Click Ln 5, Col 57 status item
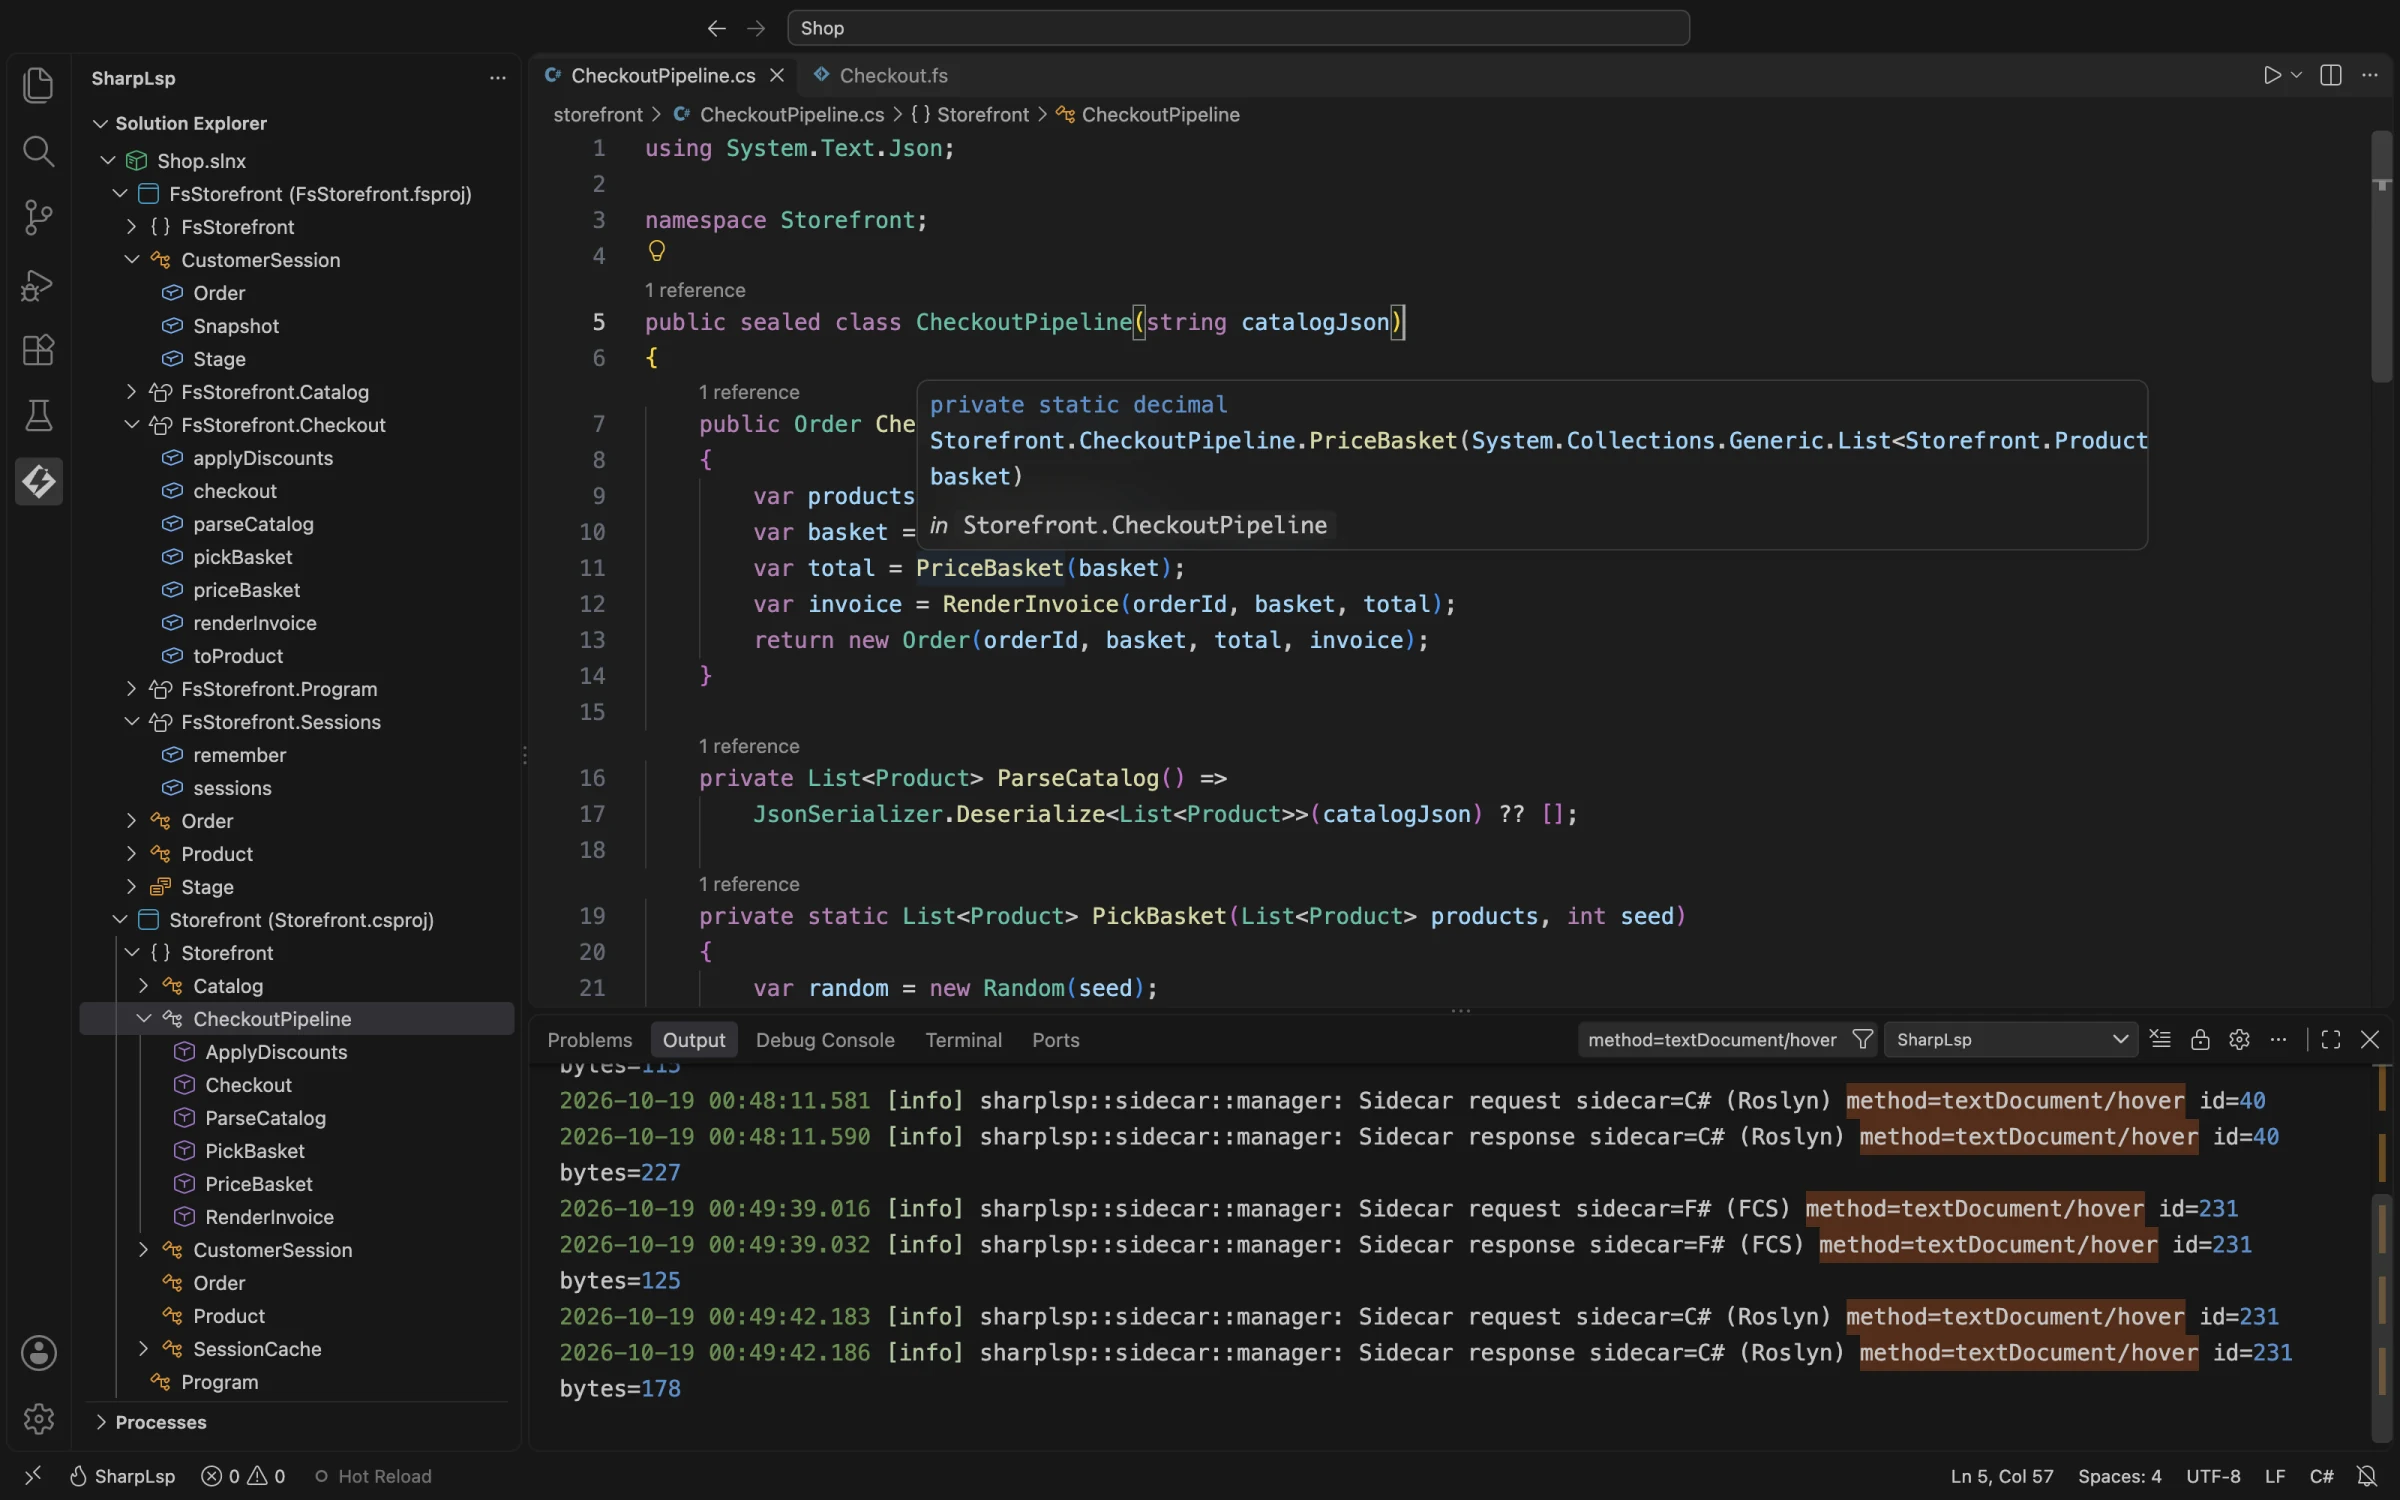2400x1500 pixels. [2001, 1476]
